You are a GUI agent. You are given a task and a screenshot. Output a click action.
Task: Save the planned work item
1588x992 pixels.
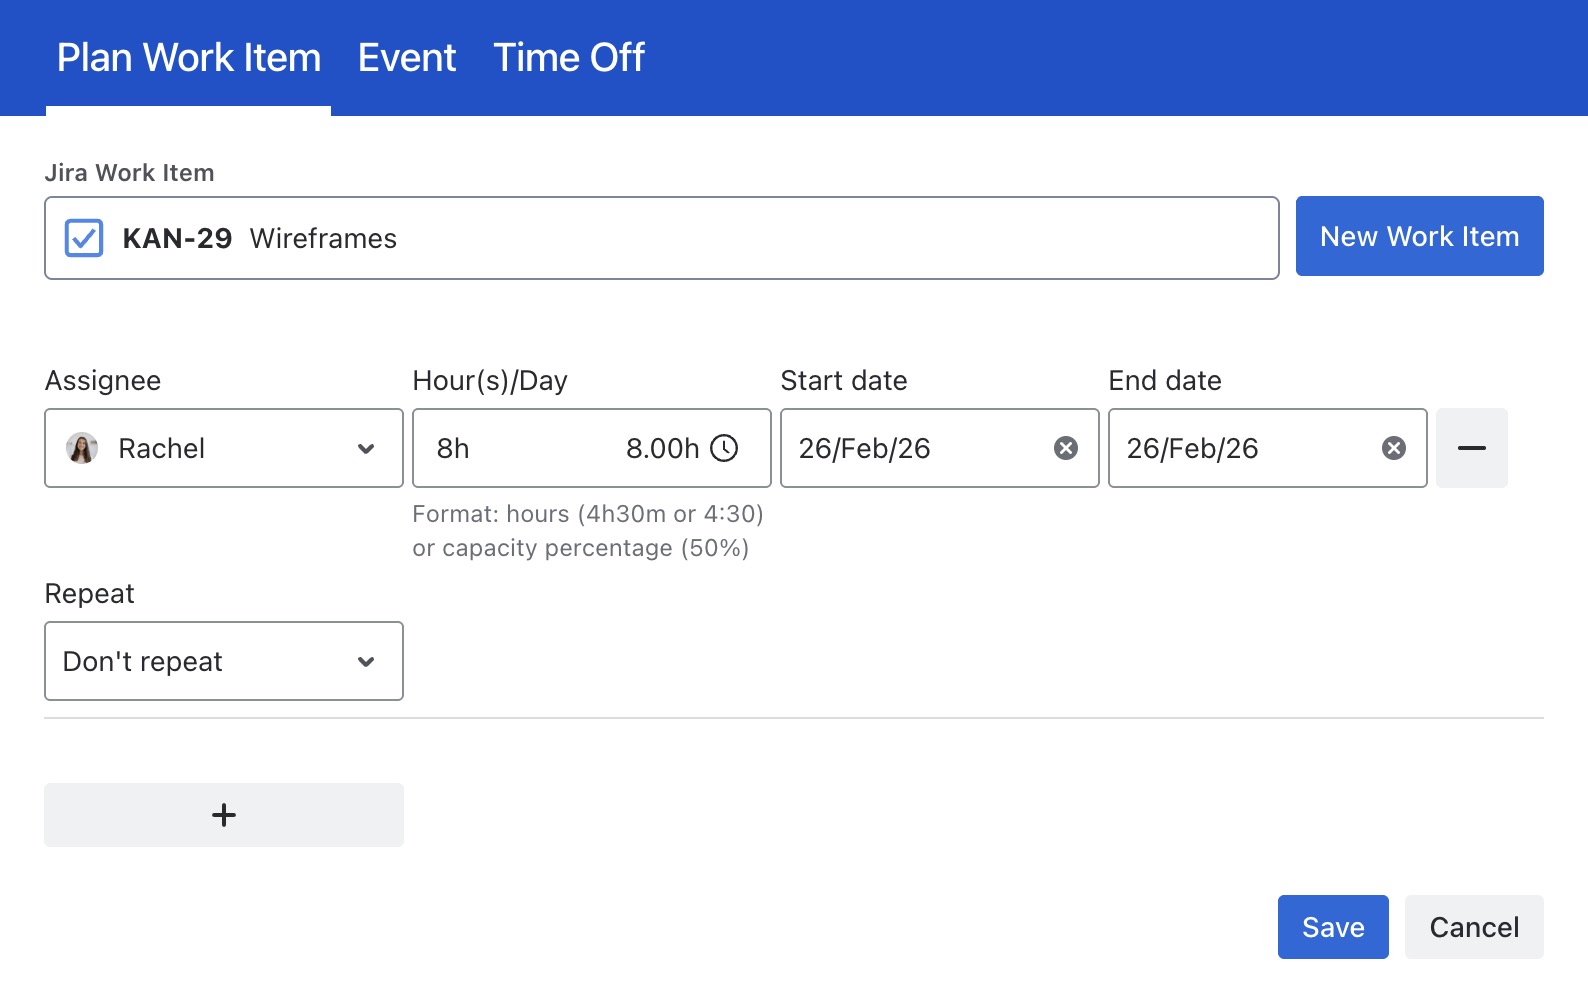[x=1332, y=927]
